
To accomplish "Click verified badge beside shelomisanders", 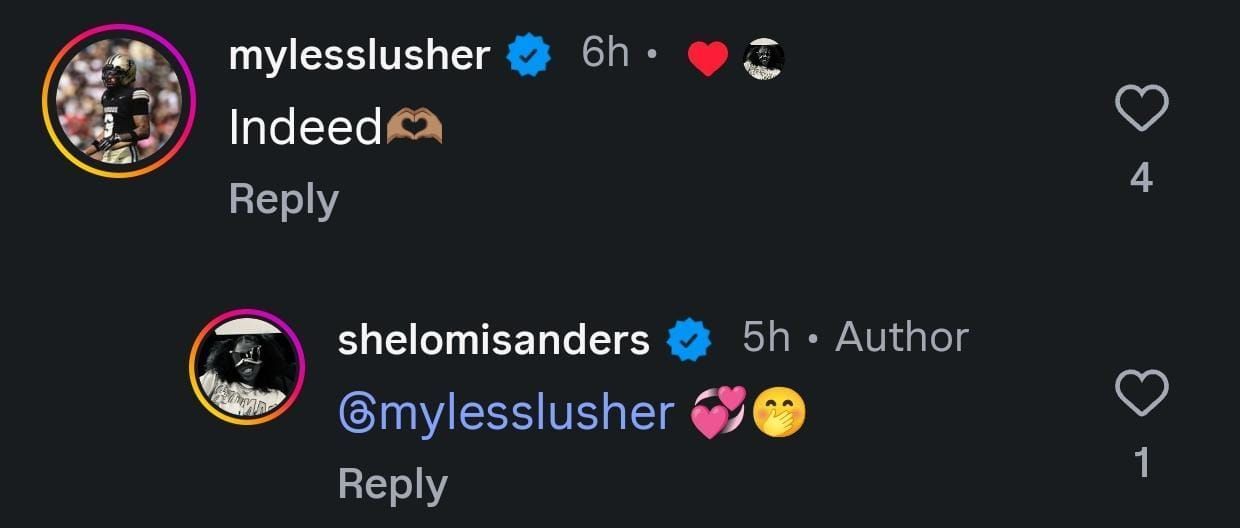I will click(x=689, y=339).
